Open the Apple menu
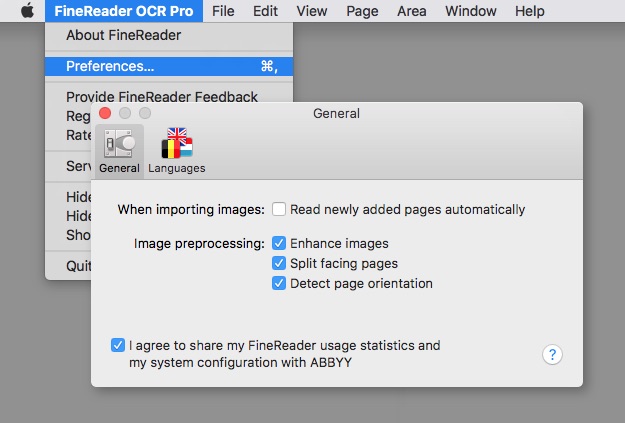 coord(26,11)
